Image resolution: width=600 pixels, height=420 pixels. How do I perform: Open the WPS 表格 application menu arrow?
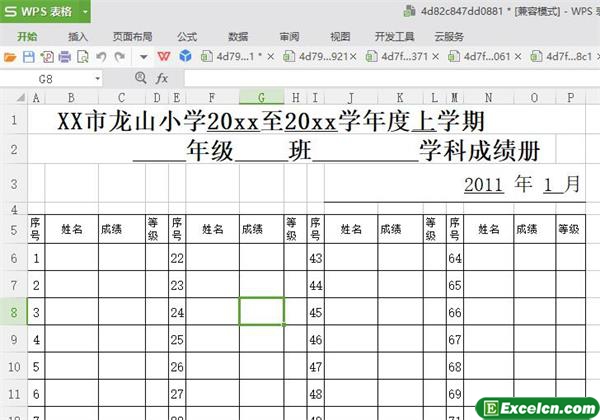85,12
